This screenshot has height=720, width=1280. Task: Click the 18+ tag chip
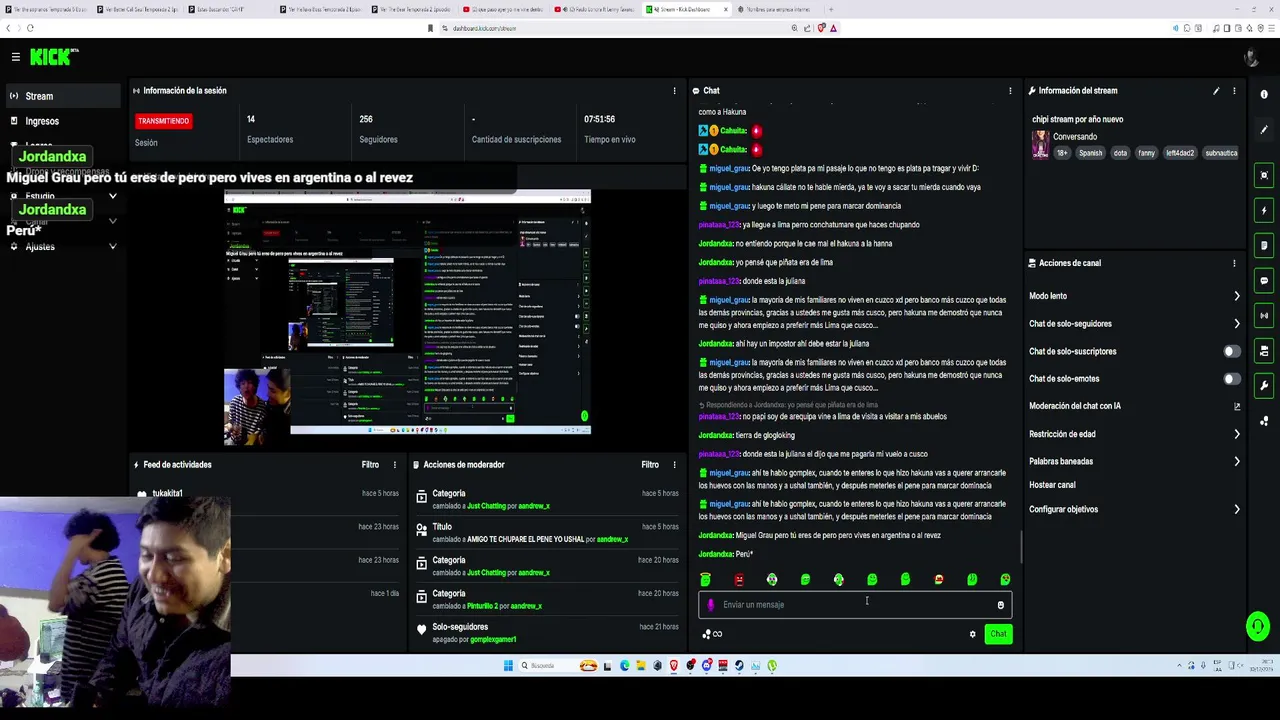click(1062, 153)
